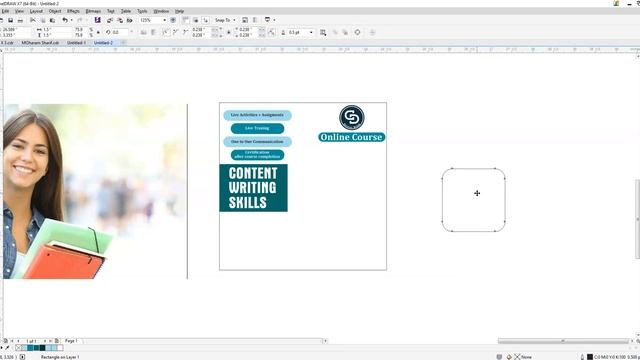This screenshot has width=640, height=360.
Task: Click the fill bucket status icon
Action: point(509,357)
